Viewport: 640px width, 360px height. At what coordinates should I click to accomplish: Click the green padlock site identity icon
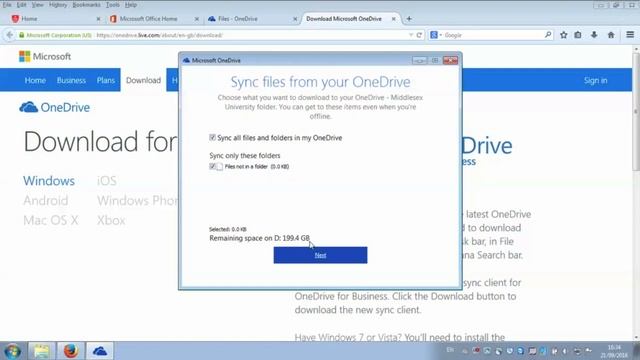pos(22,35)
